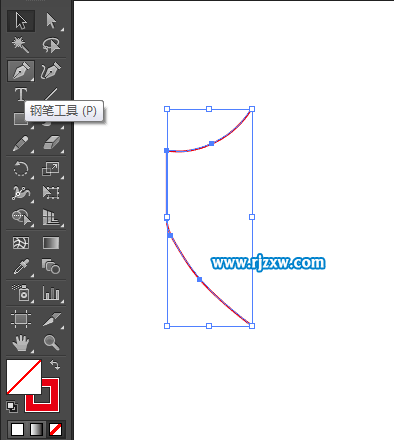394x440 pixels.
Task: Reset to default fill and stroke
Action: coord(12,406)
